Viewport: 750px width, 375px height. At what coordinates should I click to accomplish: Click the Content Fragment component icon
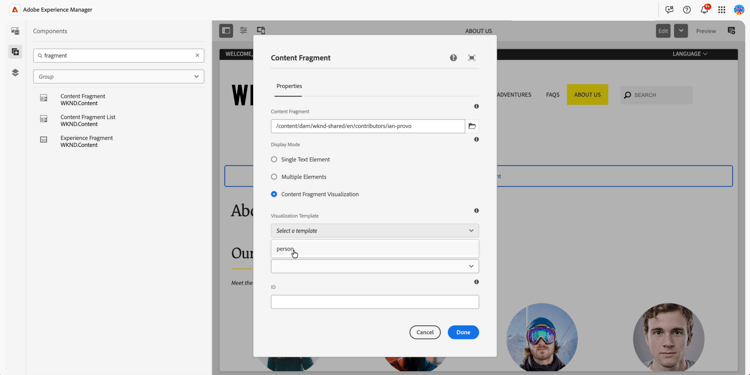[x=44, y=98]
